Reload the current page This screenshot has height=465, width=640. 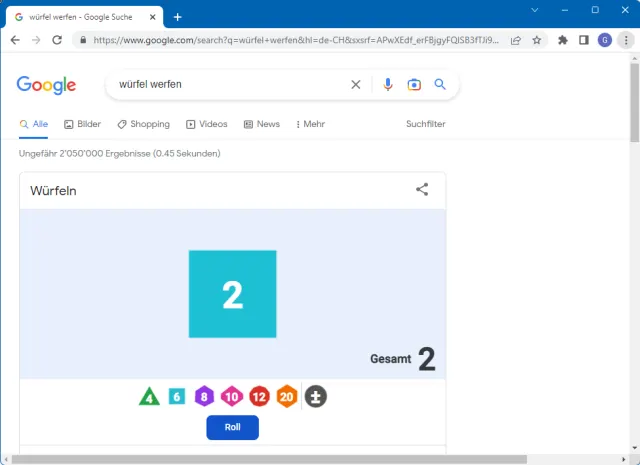point(57,40)
